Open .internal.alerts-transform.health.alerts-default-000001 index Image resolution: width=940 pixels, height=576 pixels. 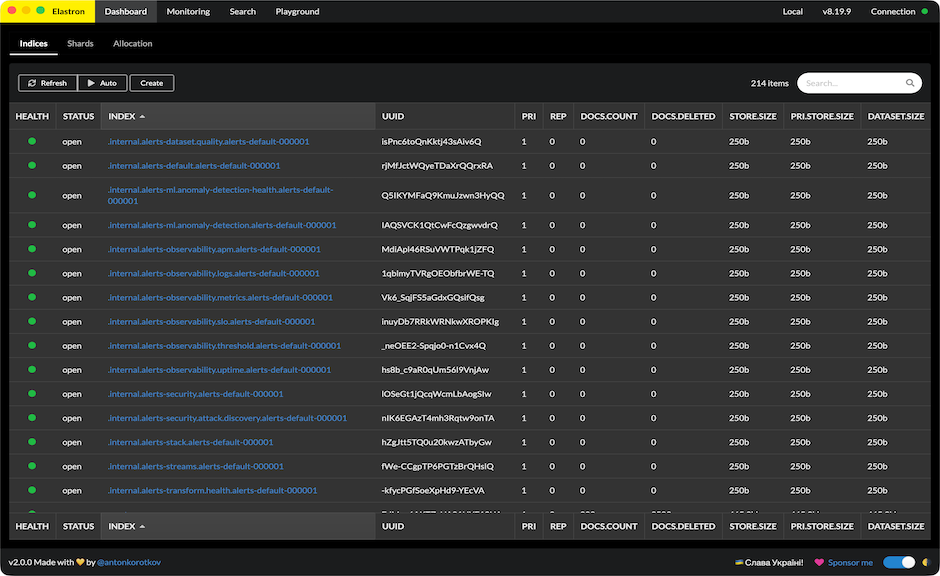coord(212,490)
